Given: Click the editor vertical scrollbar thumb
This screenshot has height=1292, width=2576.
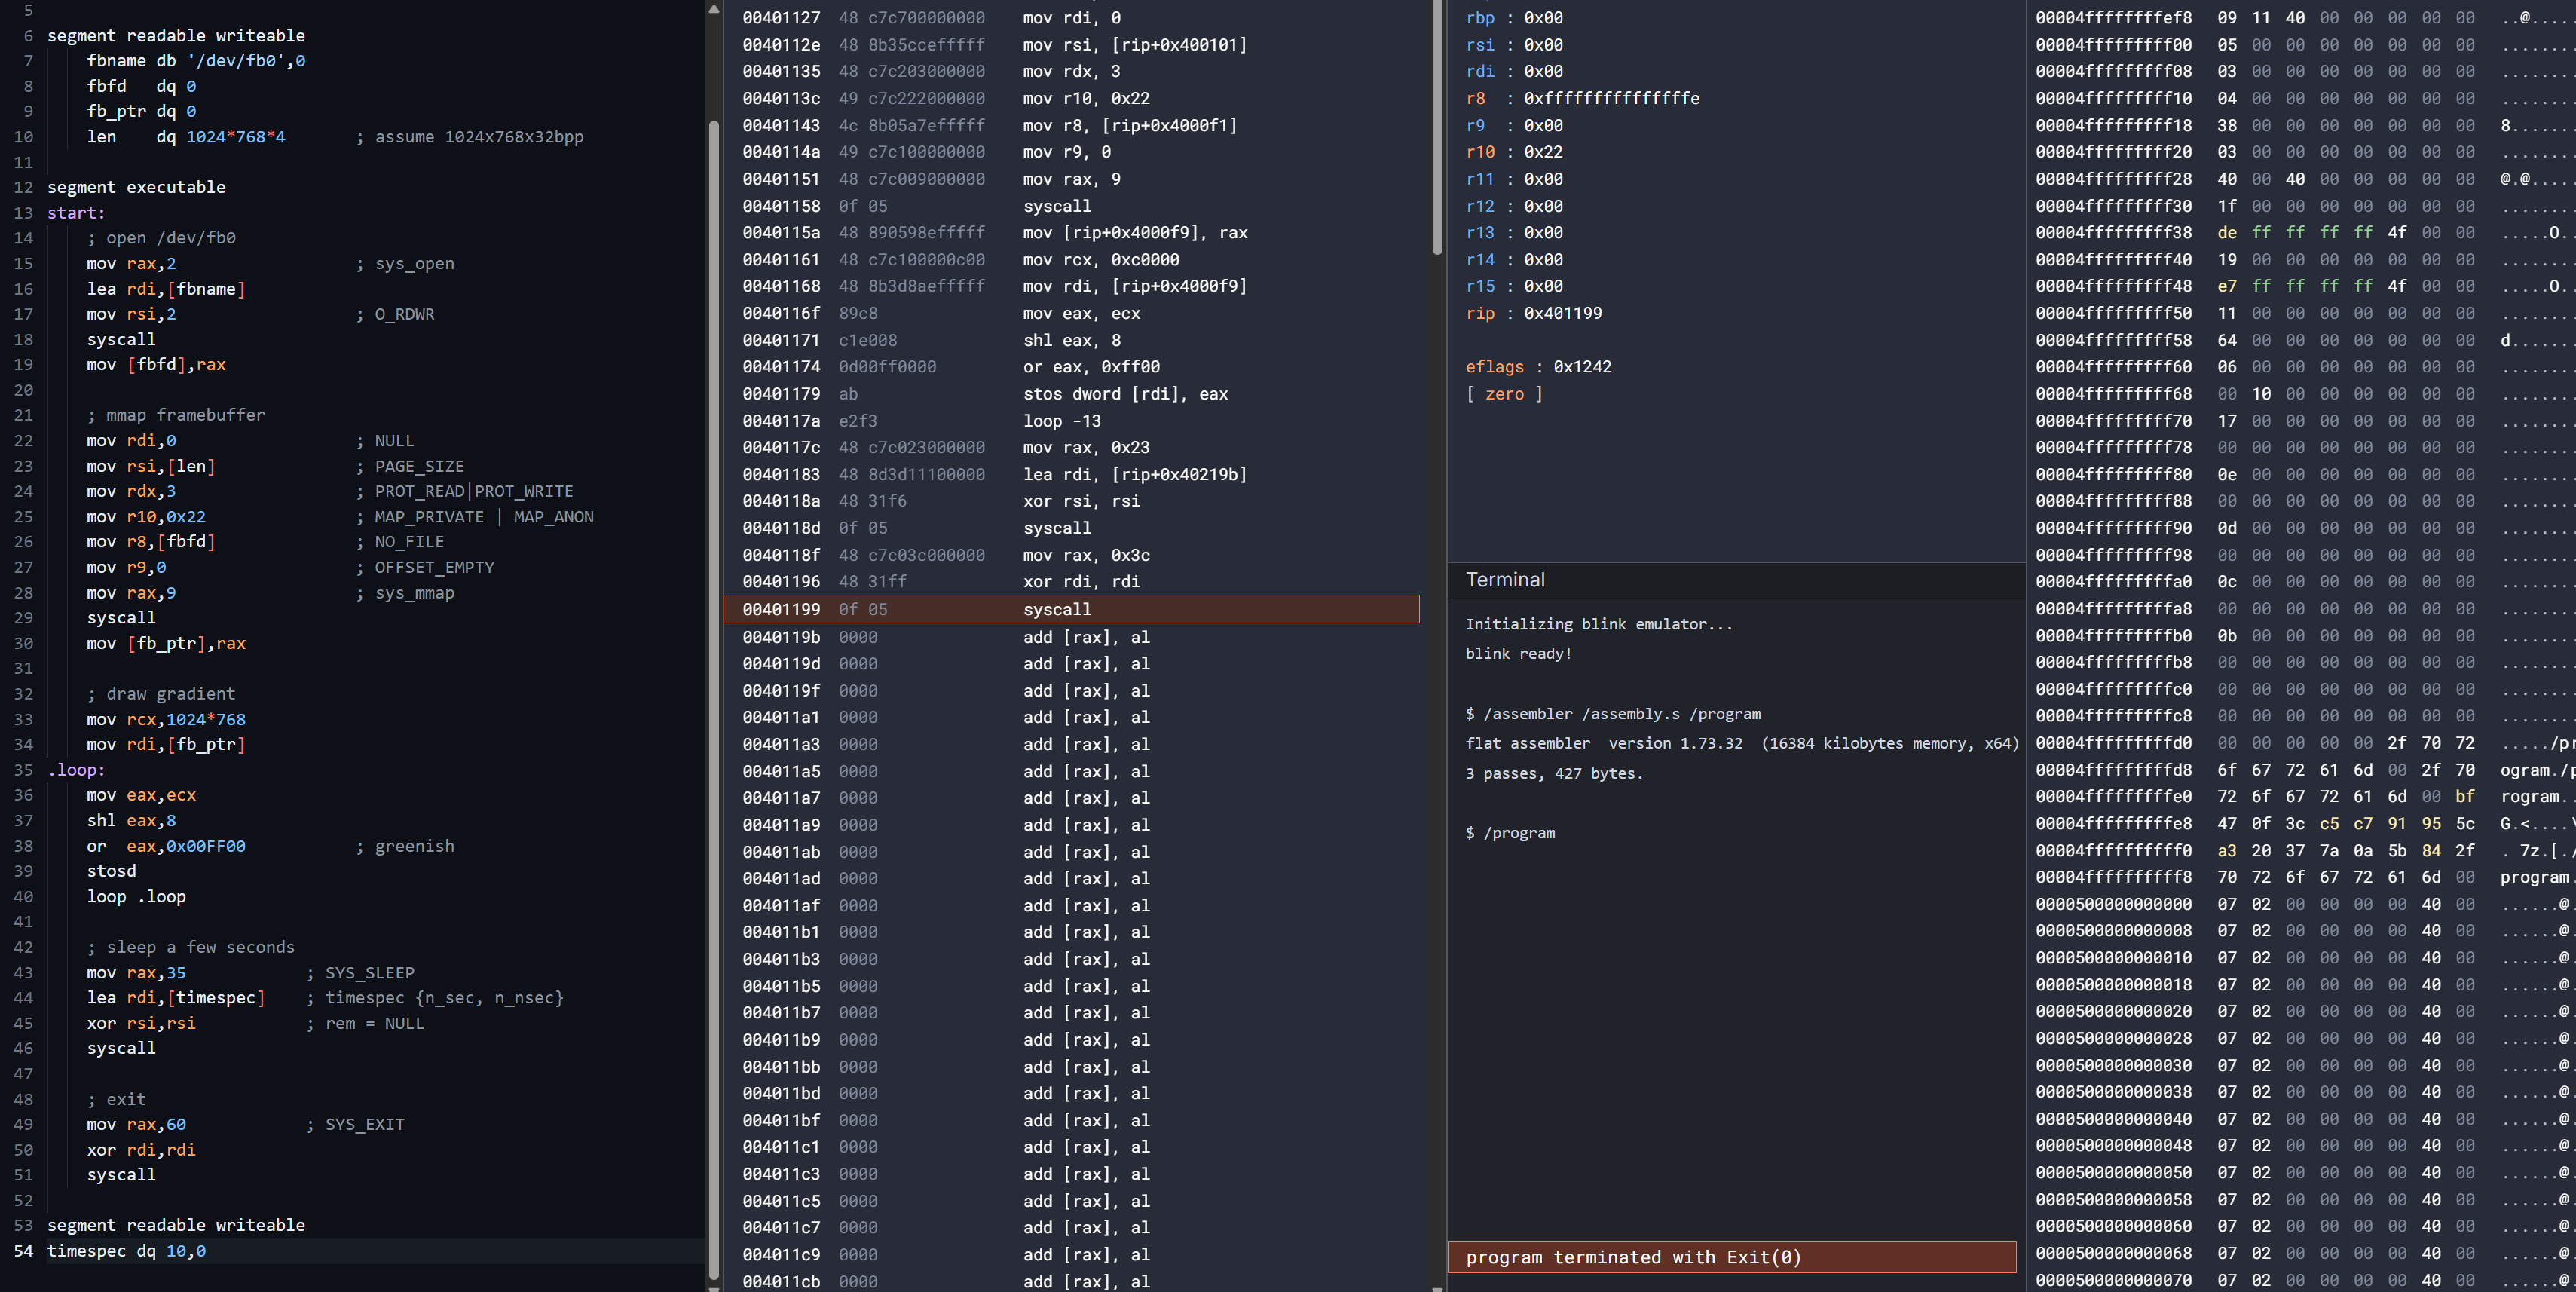Looking at the screenshot, I should [714, 700].
